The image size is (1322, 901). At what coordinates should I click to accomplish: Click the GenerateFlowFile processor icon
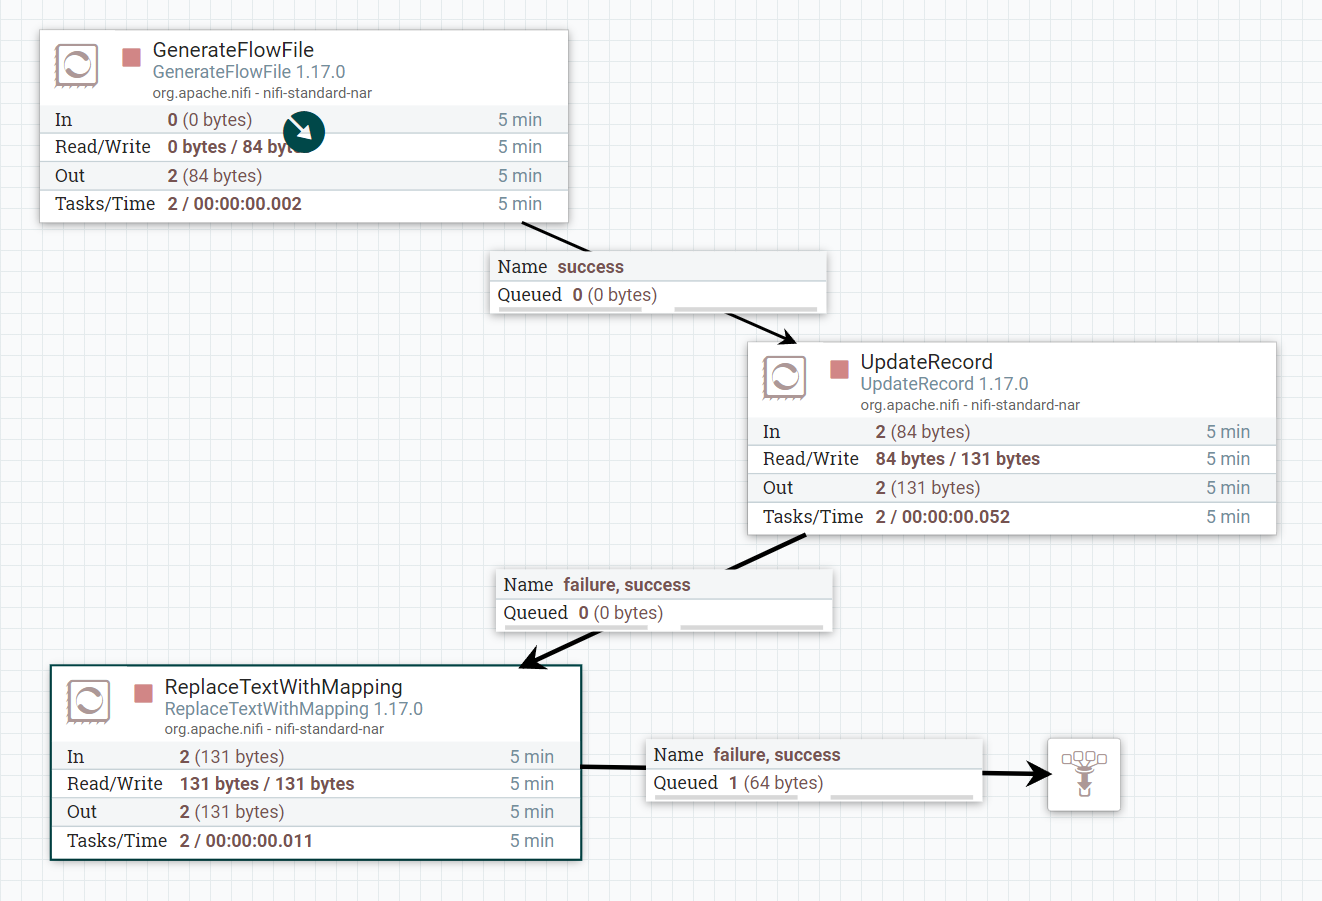[76, 67]
